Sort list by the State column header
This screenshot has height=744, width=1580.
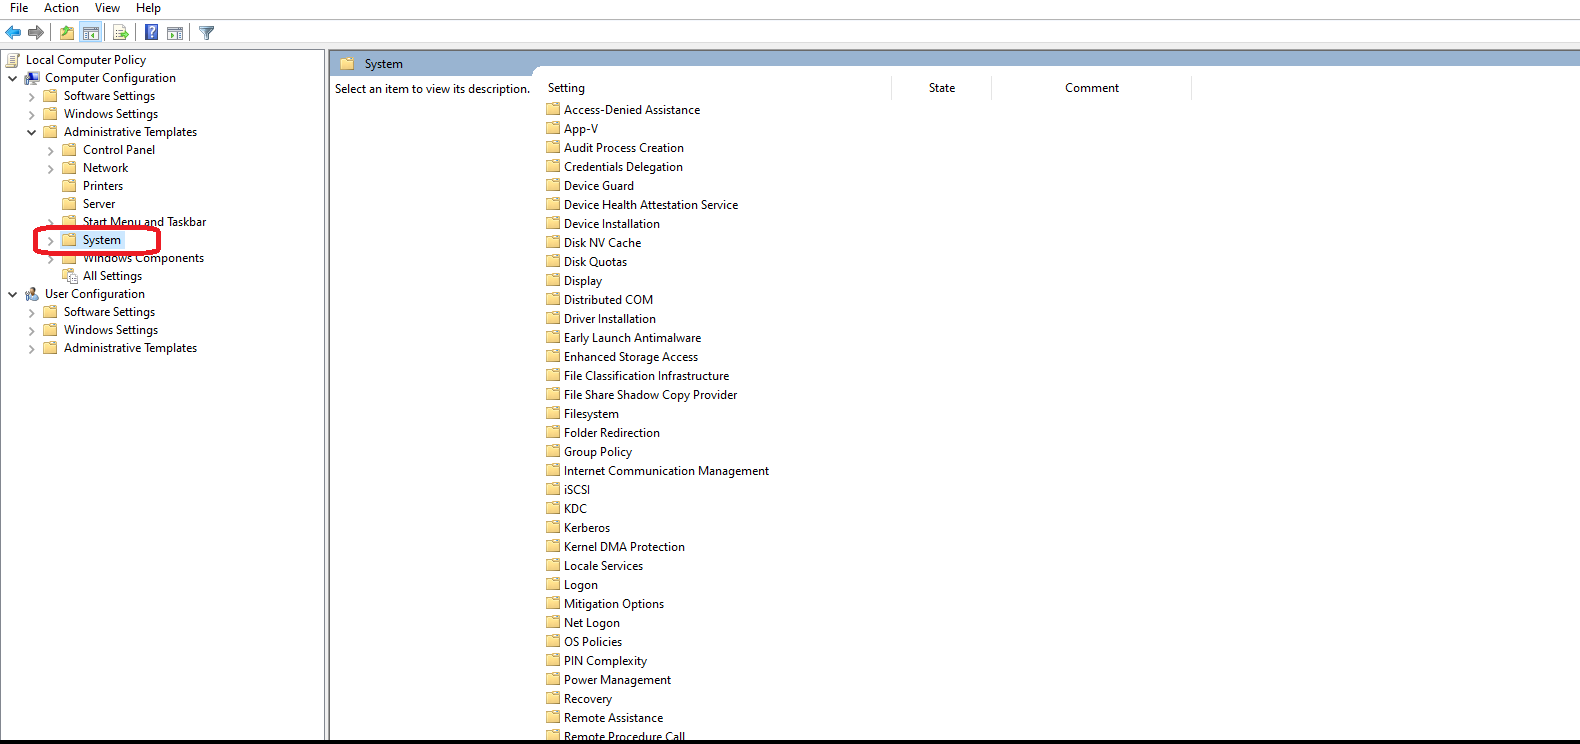tap(941, 88)
